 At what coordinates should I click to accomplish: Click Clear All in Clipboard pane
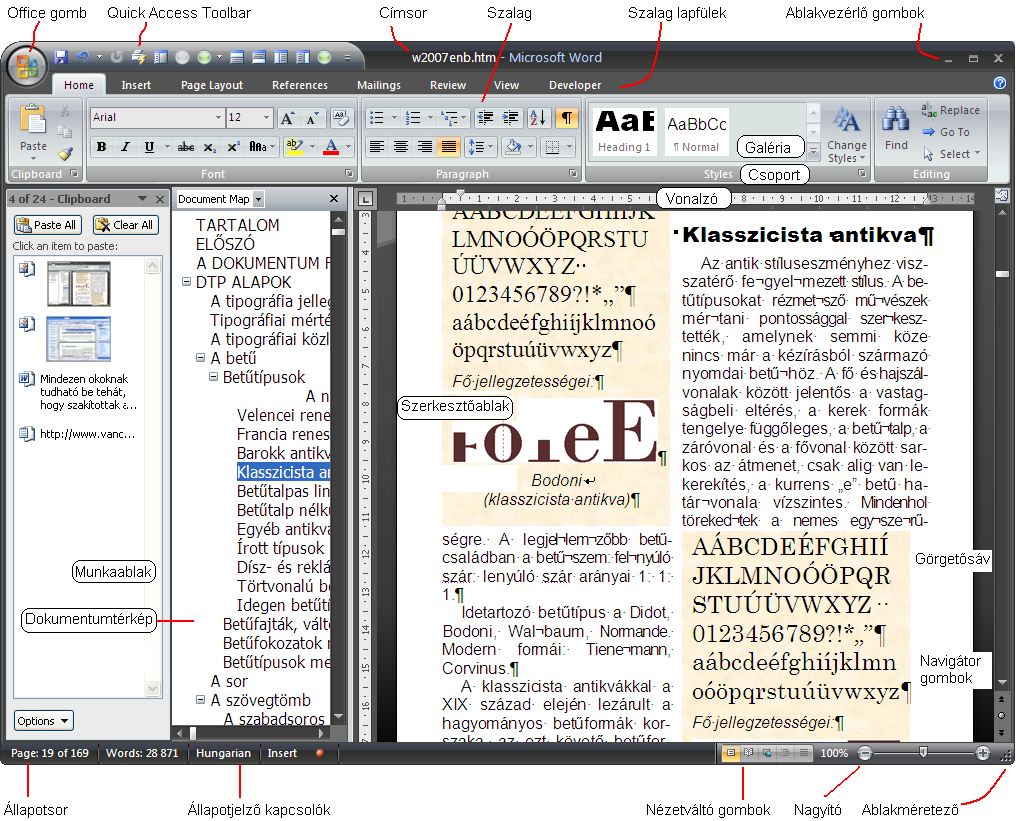pyautogui.click(x=126, y=225)
